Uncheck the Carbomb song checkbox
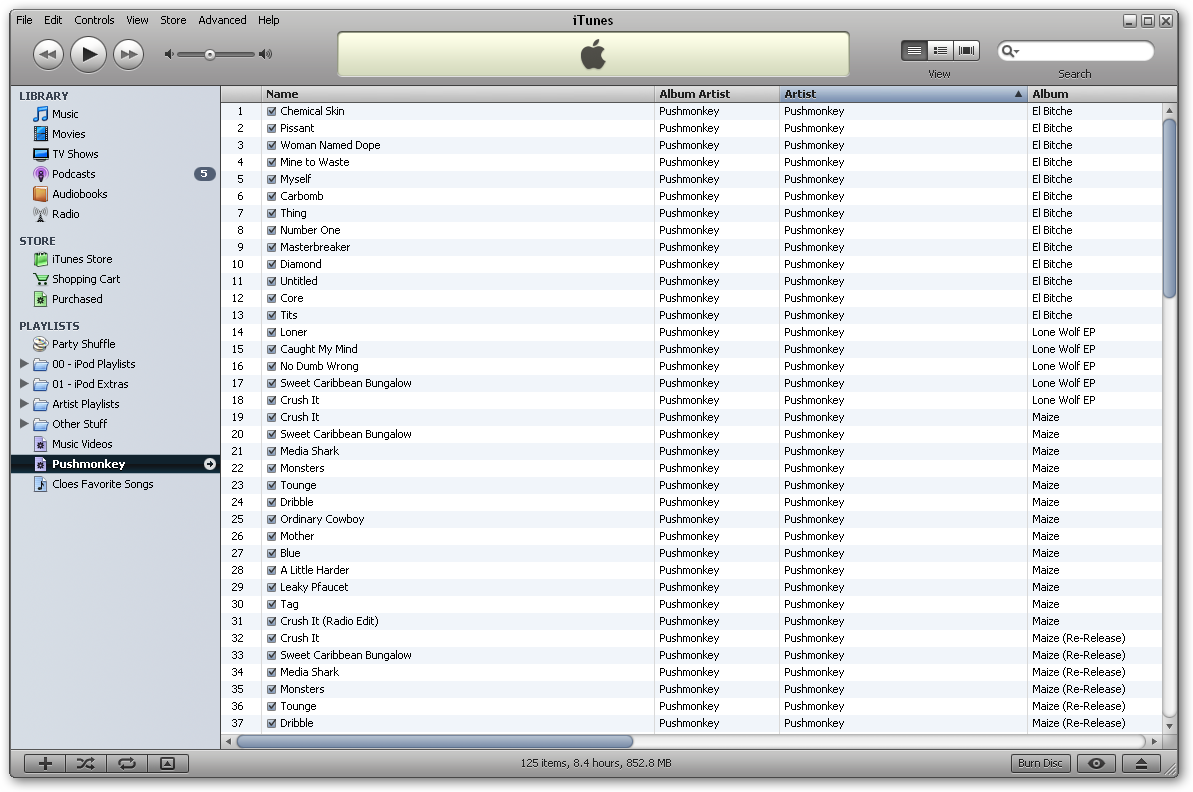The height and width of the screenshot is (792, 1193). tap(272, 196)
